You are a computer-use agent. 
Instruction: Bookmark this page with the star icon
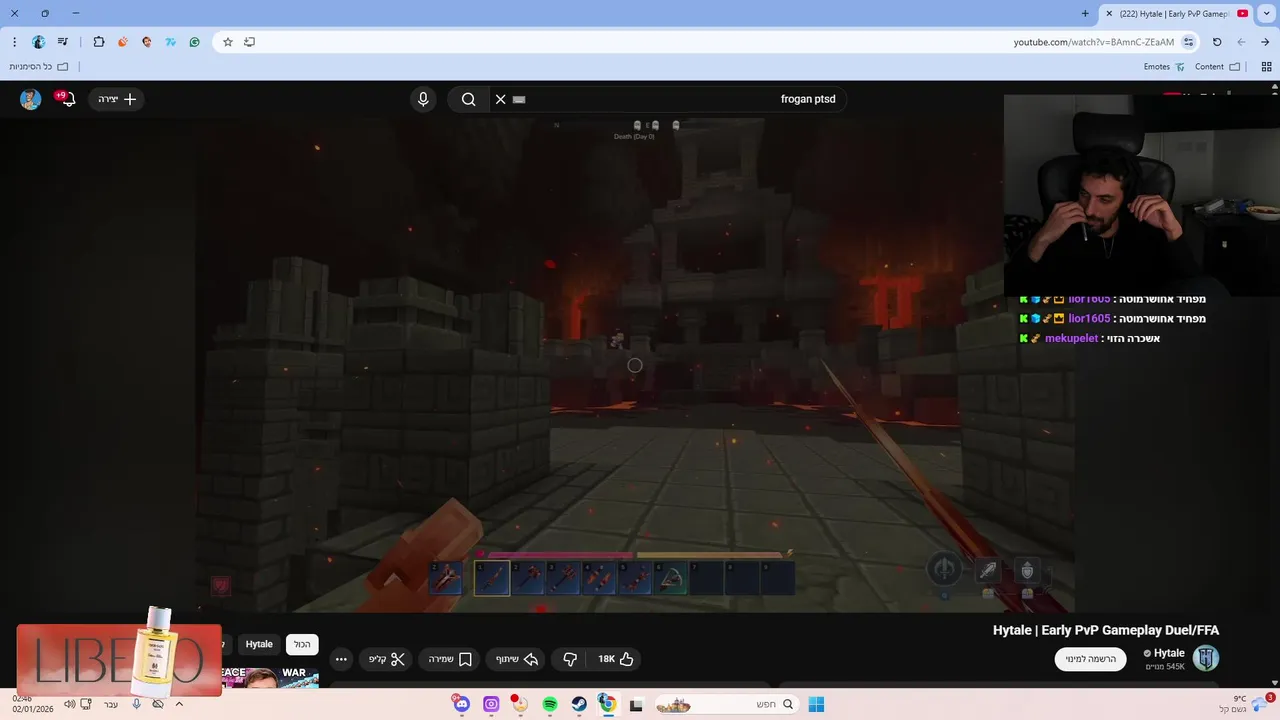(x=228, y=42)
